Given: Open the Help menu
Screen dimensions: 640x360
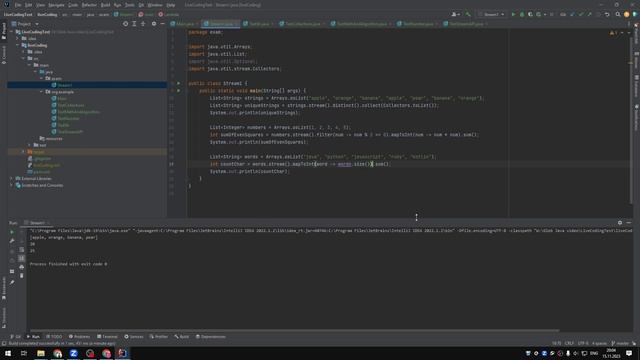Looking at the screenshot, I should click(171, 5).
